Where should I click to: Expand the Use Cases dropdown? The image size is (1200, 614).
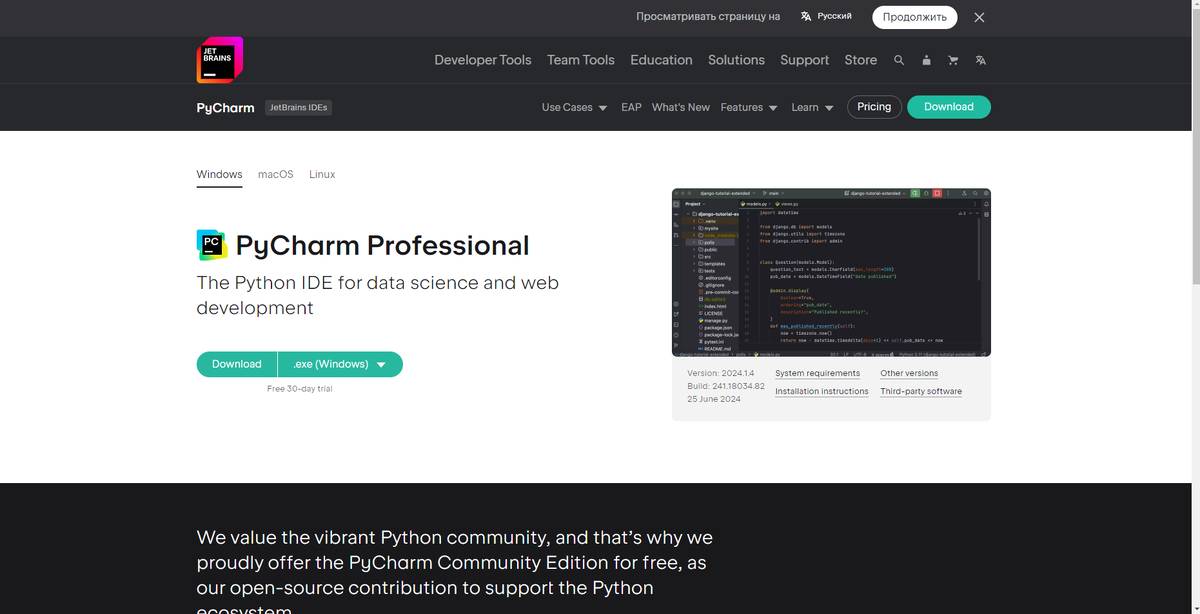click(574, 107)
